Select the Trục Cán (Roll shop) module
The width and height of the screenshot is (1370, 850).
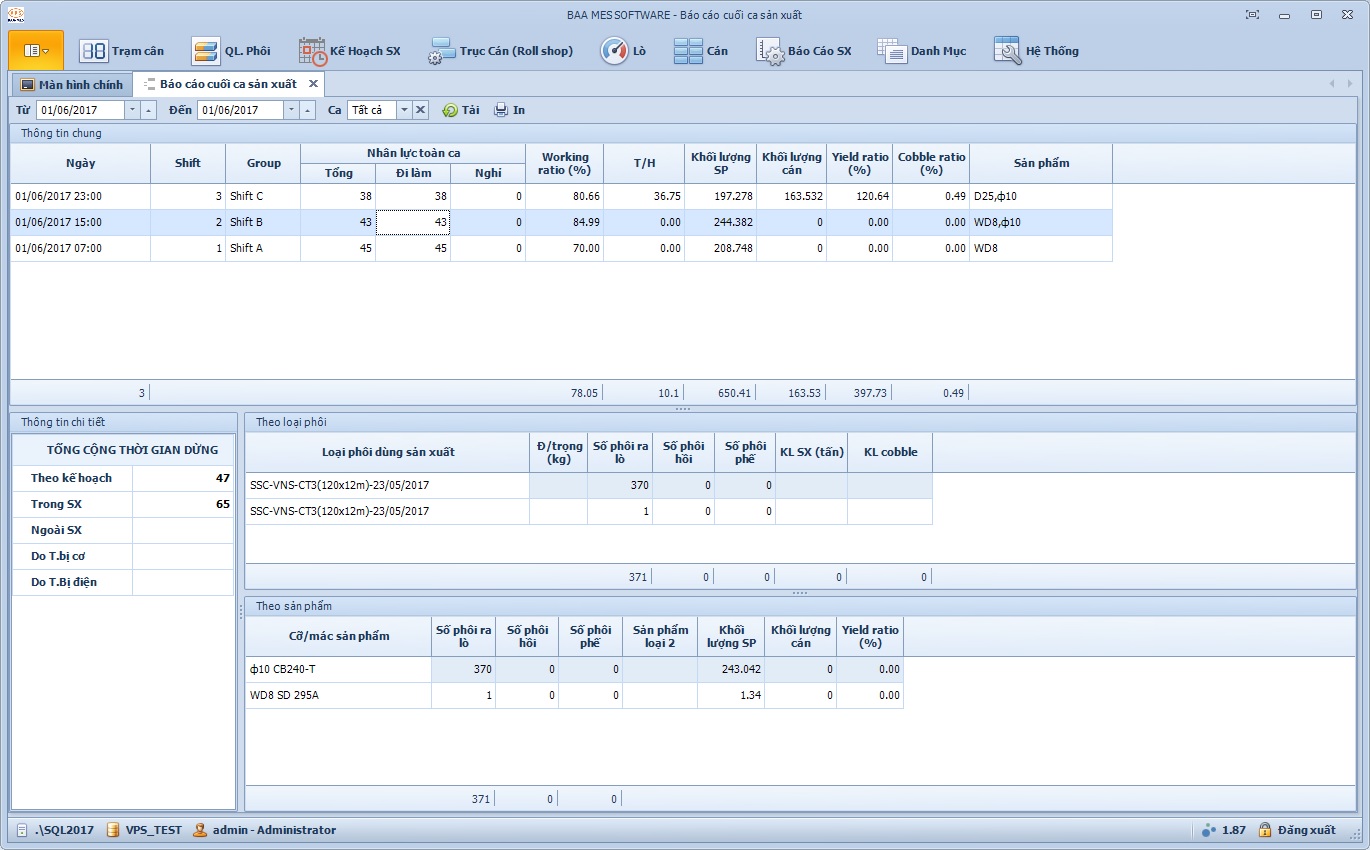tap(500, 51)
